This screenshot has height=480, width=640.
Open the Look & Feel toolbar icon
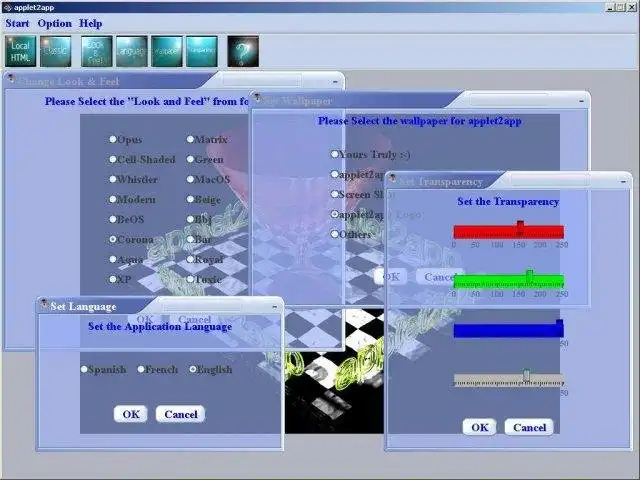(97, 51)
